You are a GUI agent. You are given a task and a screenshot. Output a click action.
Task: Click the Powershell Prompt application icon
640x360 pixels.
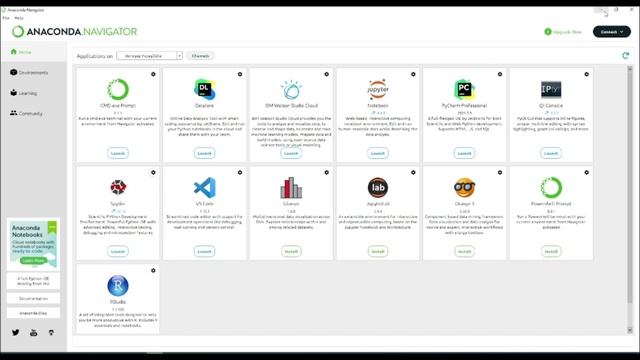pos(551,187)
